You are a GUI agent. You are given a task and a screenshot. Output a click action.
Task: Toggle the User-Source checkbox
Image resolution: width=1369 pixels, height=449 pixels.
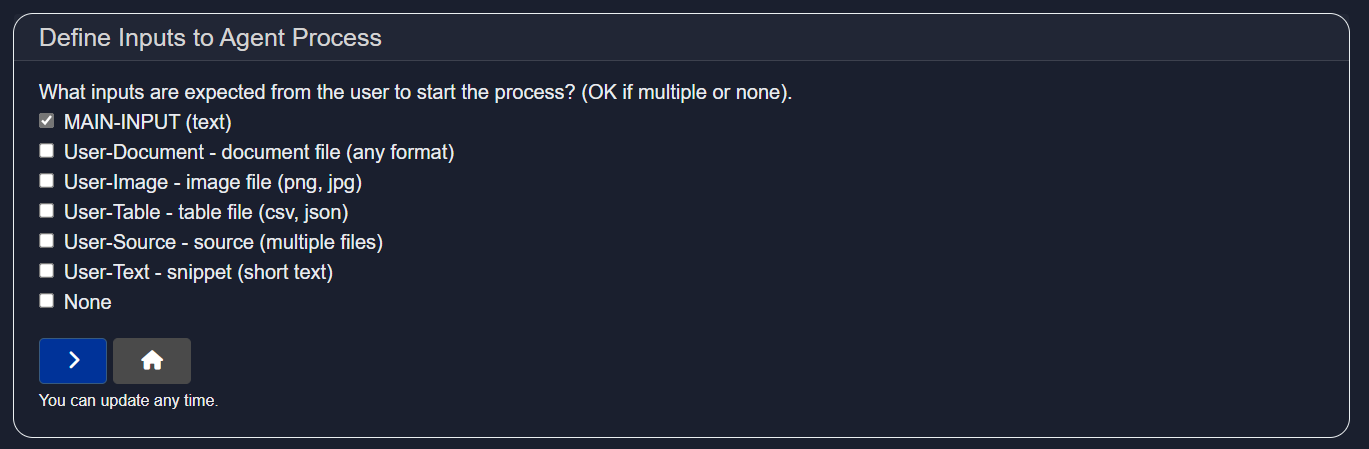(46, 241)
